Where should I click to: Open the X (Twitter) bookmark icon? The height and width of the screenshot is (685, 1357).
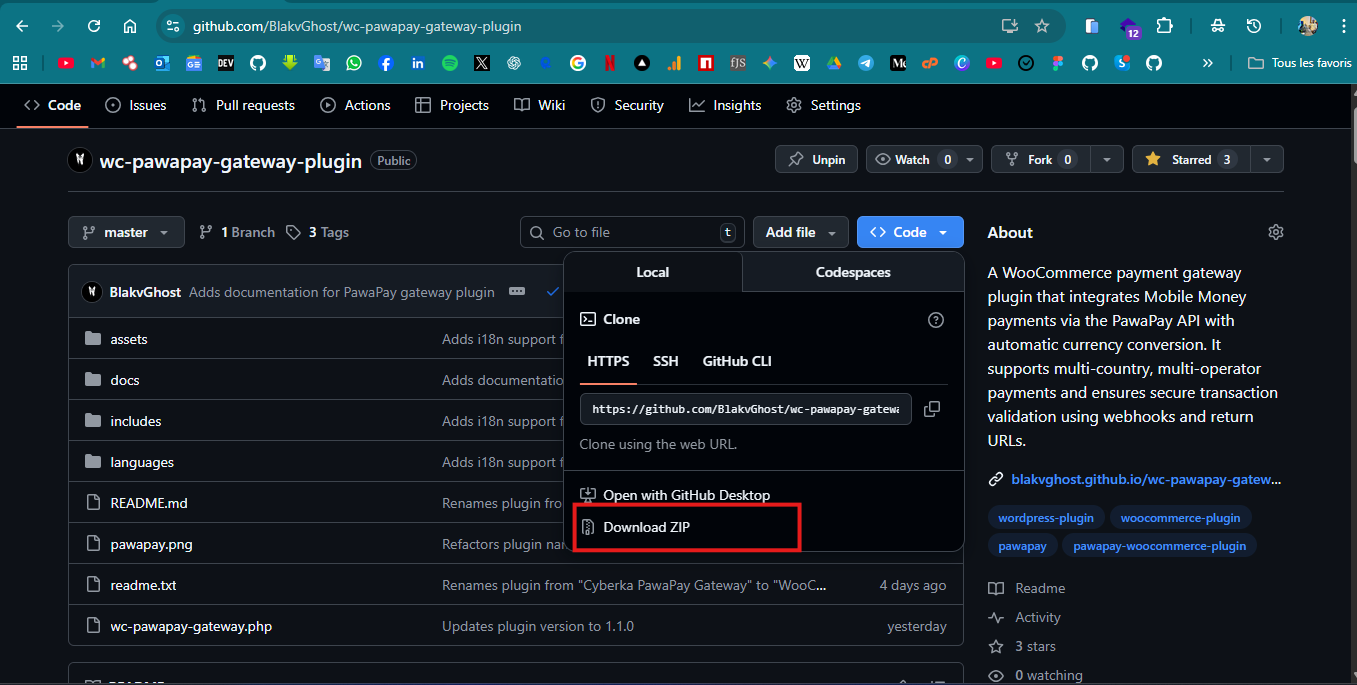482,63
